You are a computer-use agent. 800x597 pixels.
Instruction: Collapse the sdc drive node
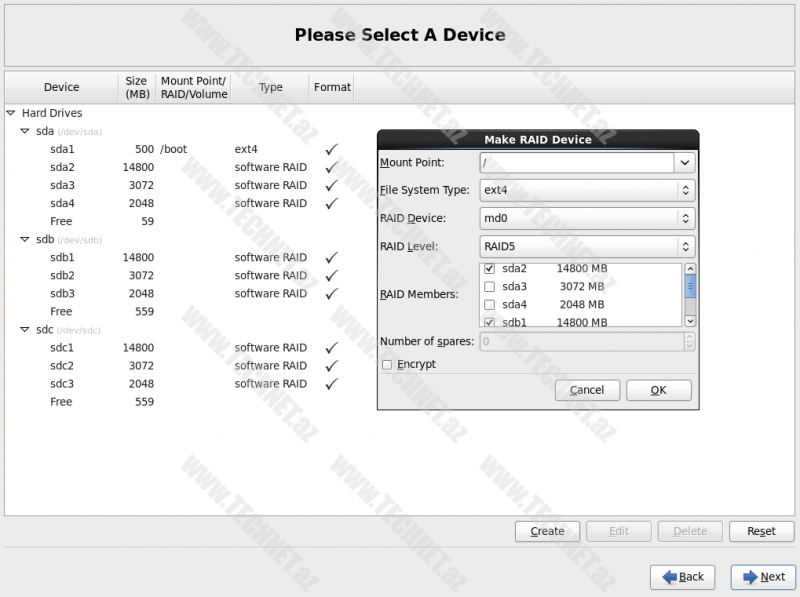(24, 330)
